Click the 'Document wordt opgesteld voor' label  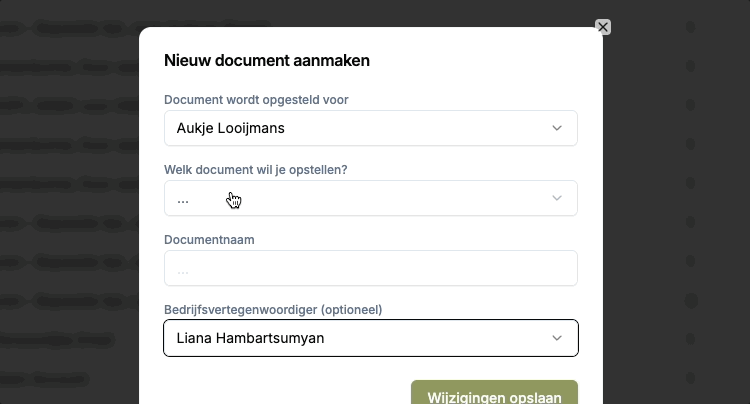click(x=256, y=99)
